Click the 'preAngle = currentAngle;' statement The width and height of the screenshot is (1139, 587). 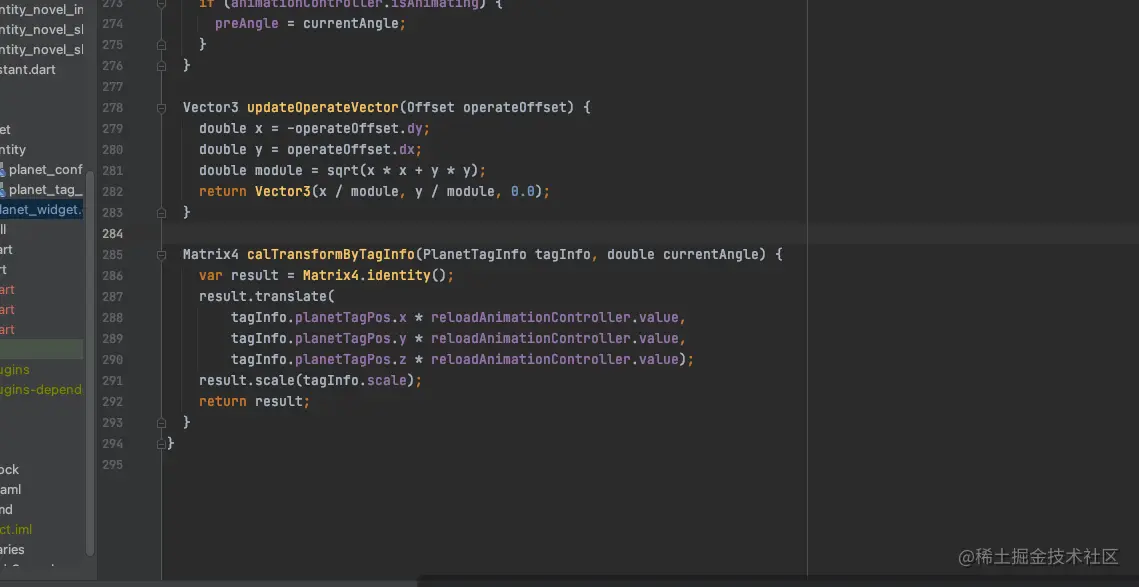[x=310, y=23]
